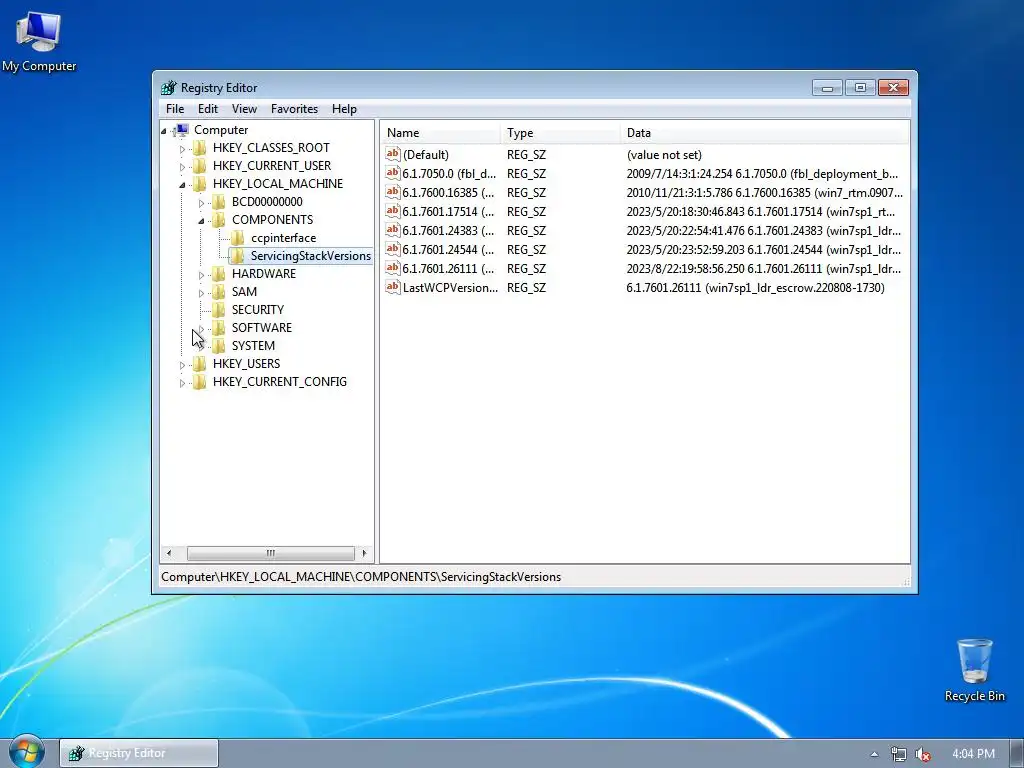Click the SYSTEM folder icon

[x=219, y=345]
